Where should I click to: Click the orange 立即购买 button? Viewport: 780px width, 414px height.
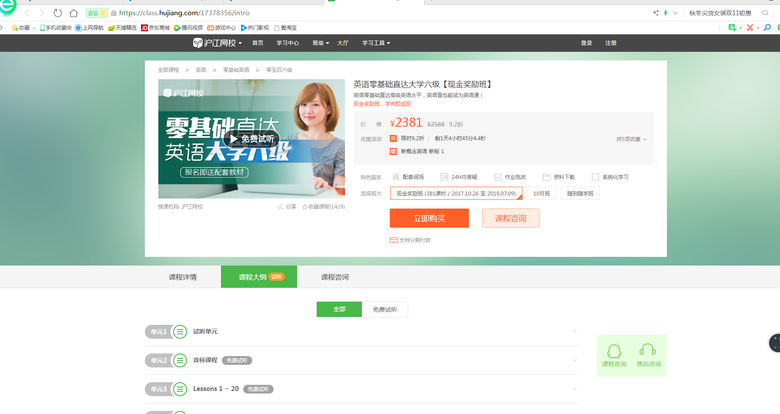tap(429, 218)
